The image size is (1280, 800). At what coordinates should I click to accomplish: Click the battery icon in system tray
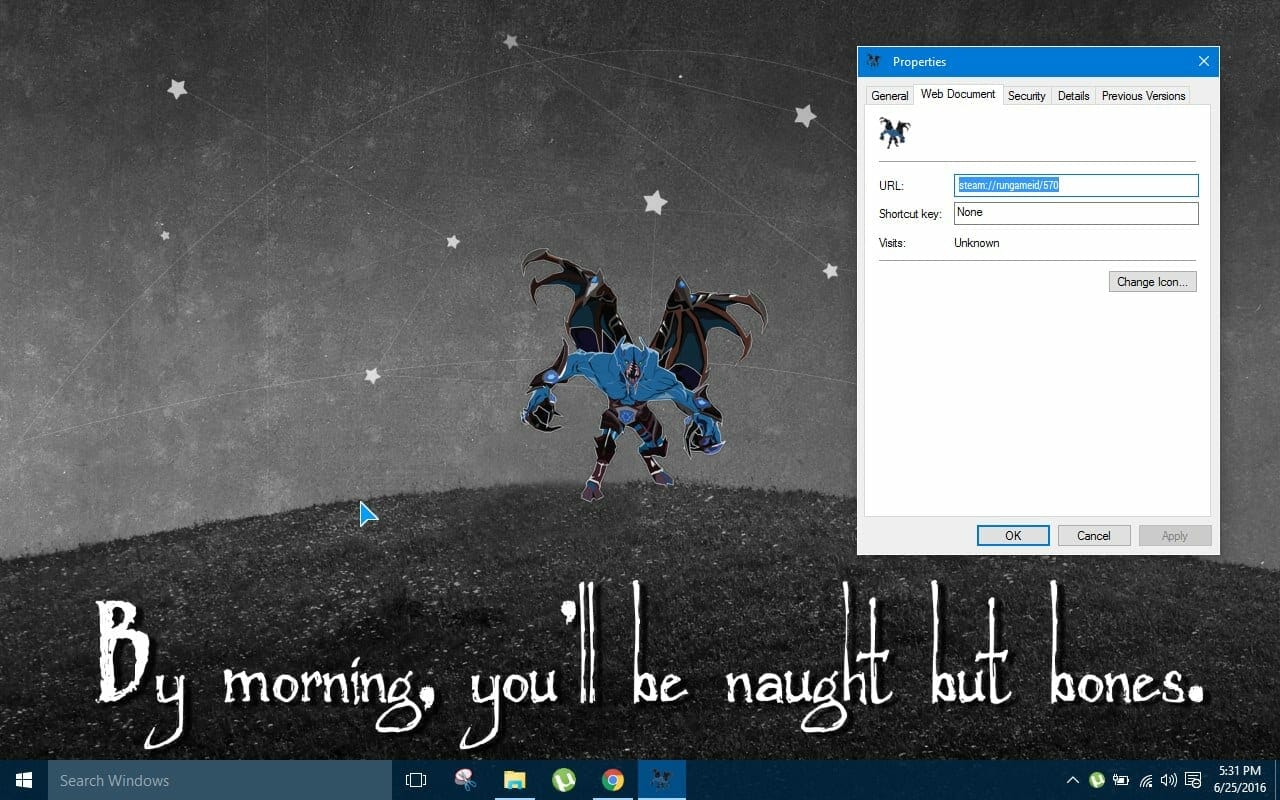(1121, 780)
